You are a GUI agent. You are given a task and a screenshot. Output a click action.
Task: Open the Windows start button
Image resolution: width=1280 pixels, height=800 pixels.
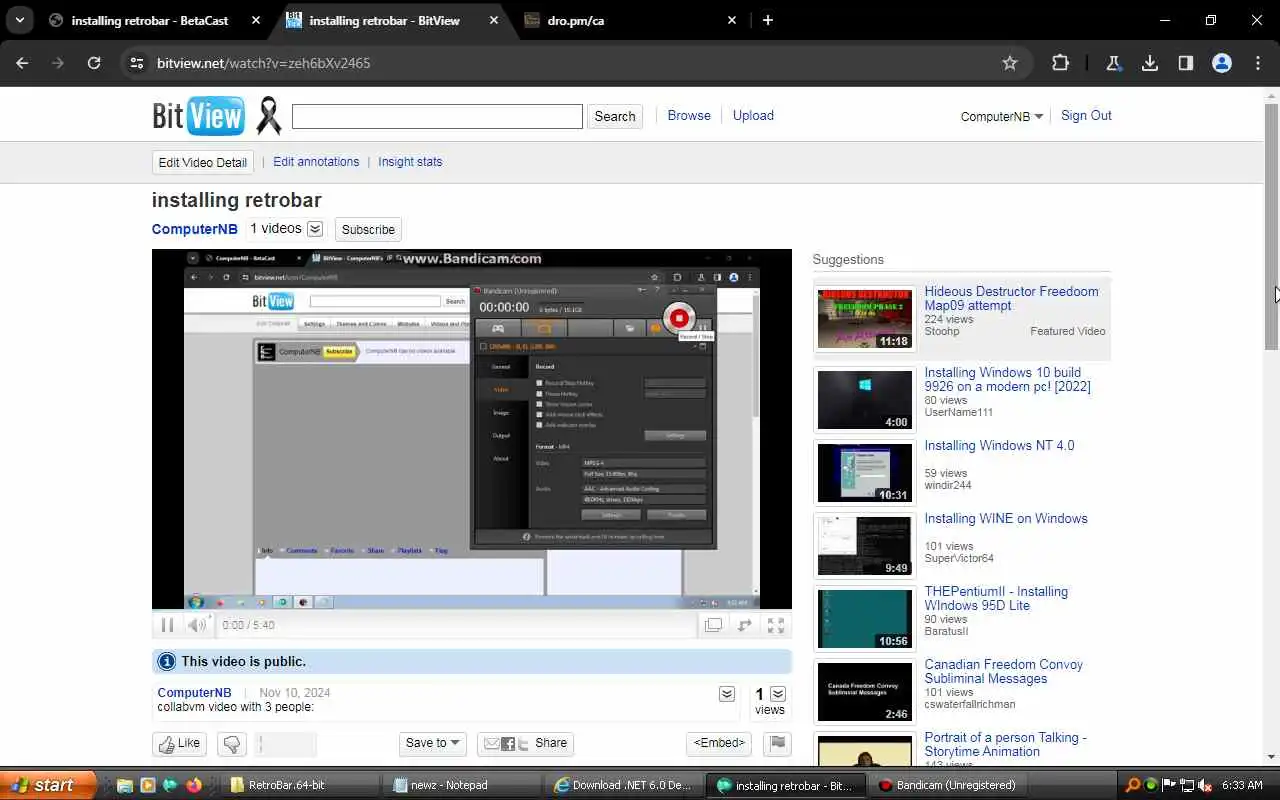48,785
